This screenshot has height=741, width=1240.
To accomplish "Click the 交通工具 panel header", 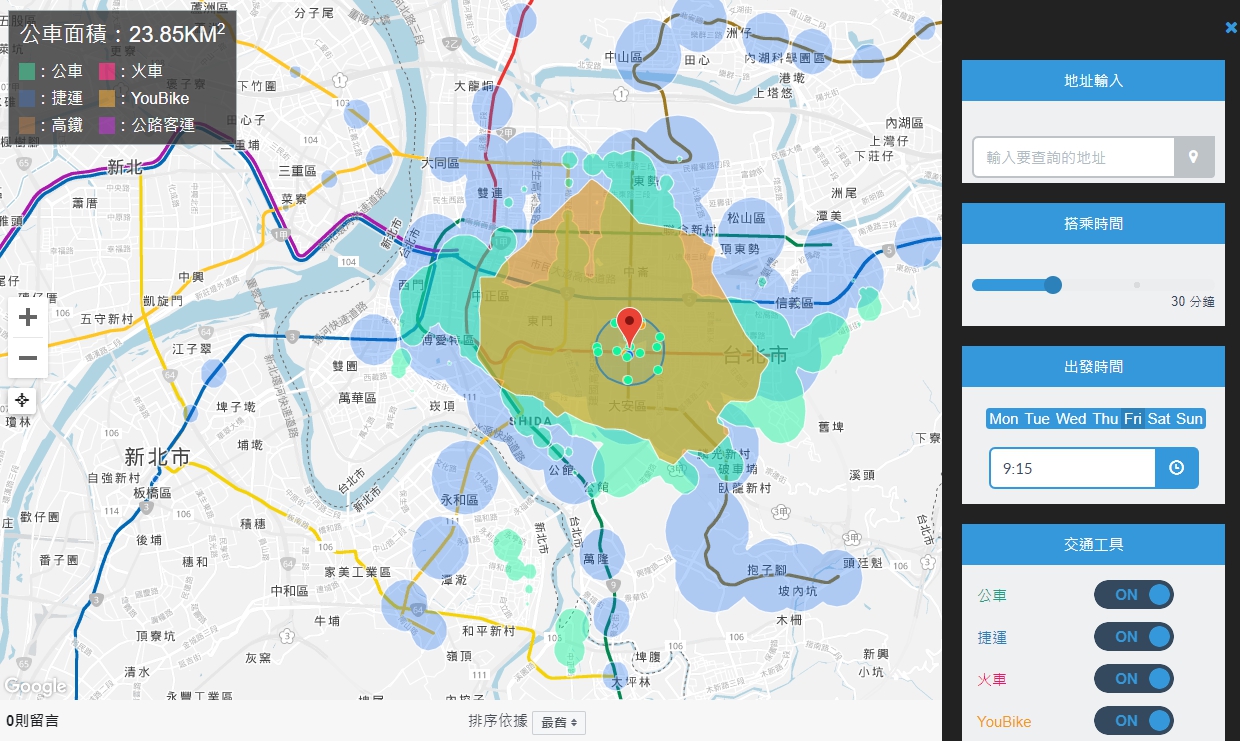I will [1093, 544].
